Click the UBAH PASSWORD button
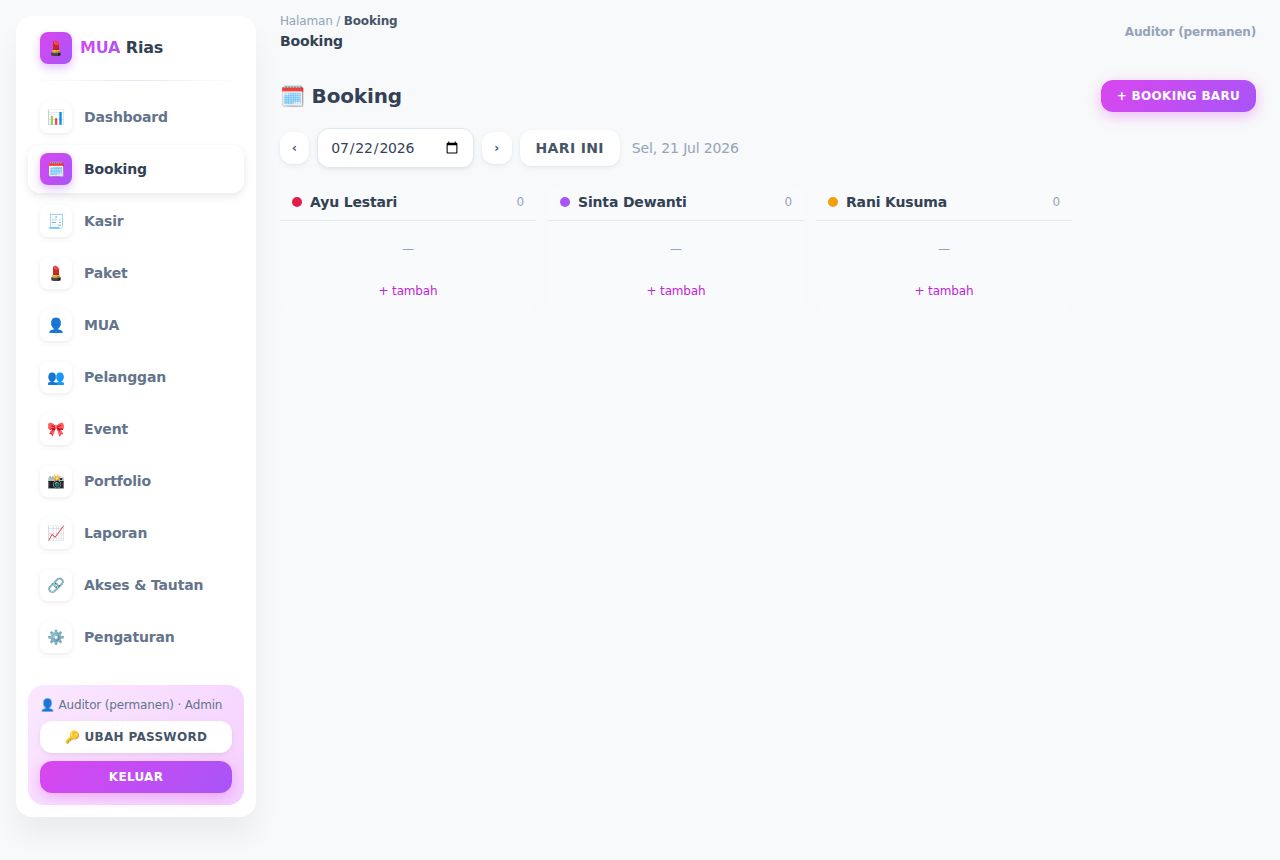 [136, 737]
